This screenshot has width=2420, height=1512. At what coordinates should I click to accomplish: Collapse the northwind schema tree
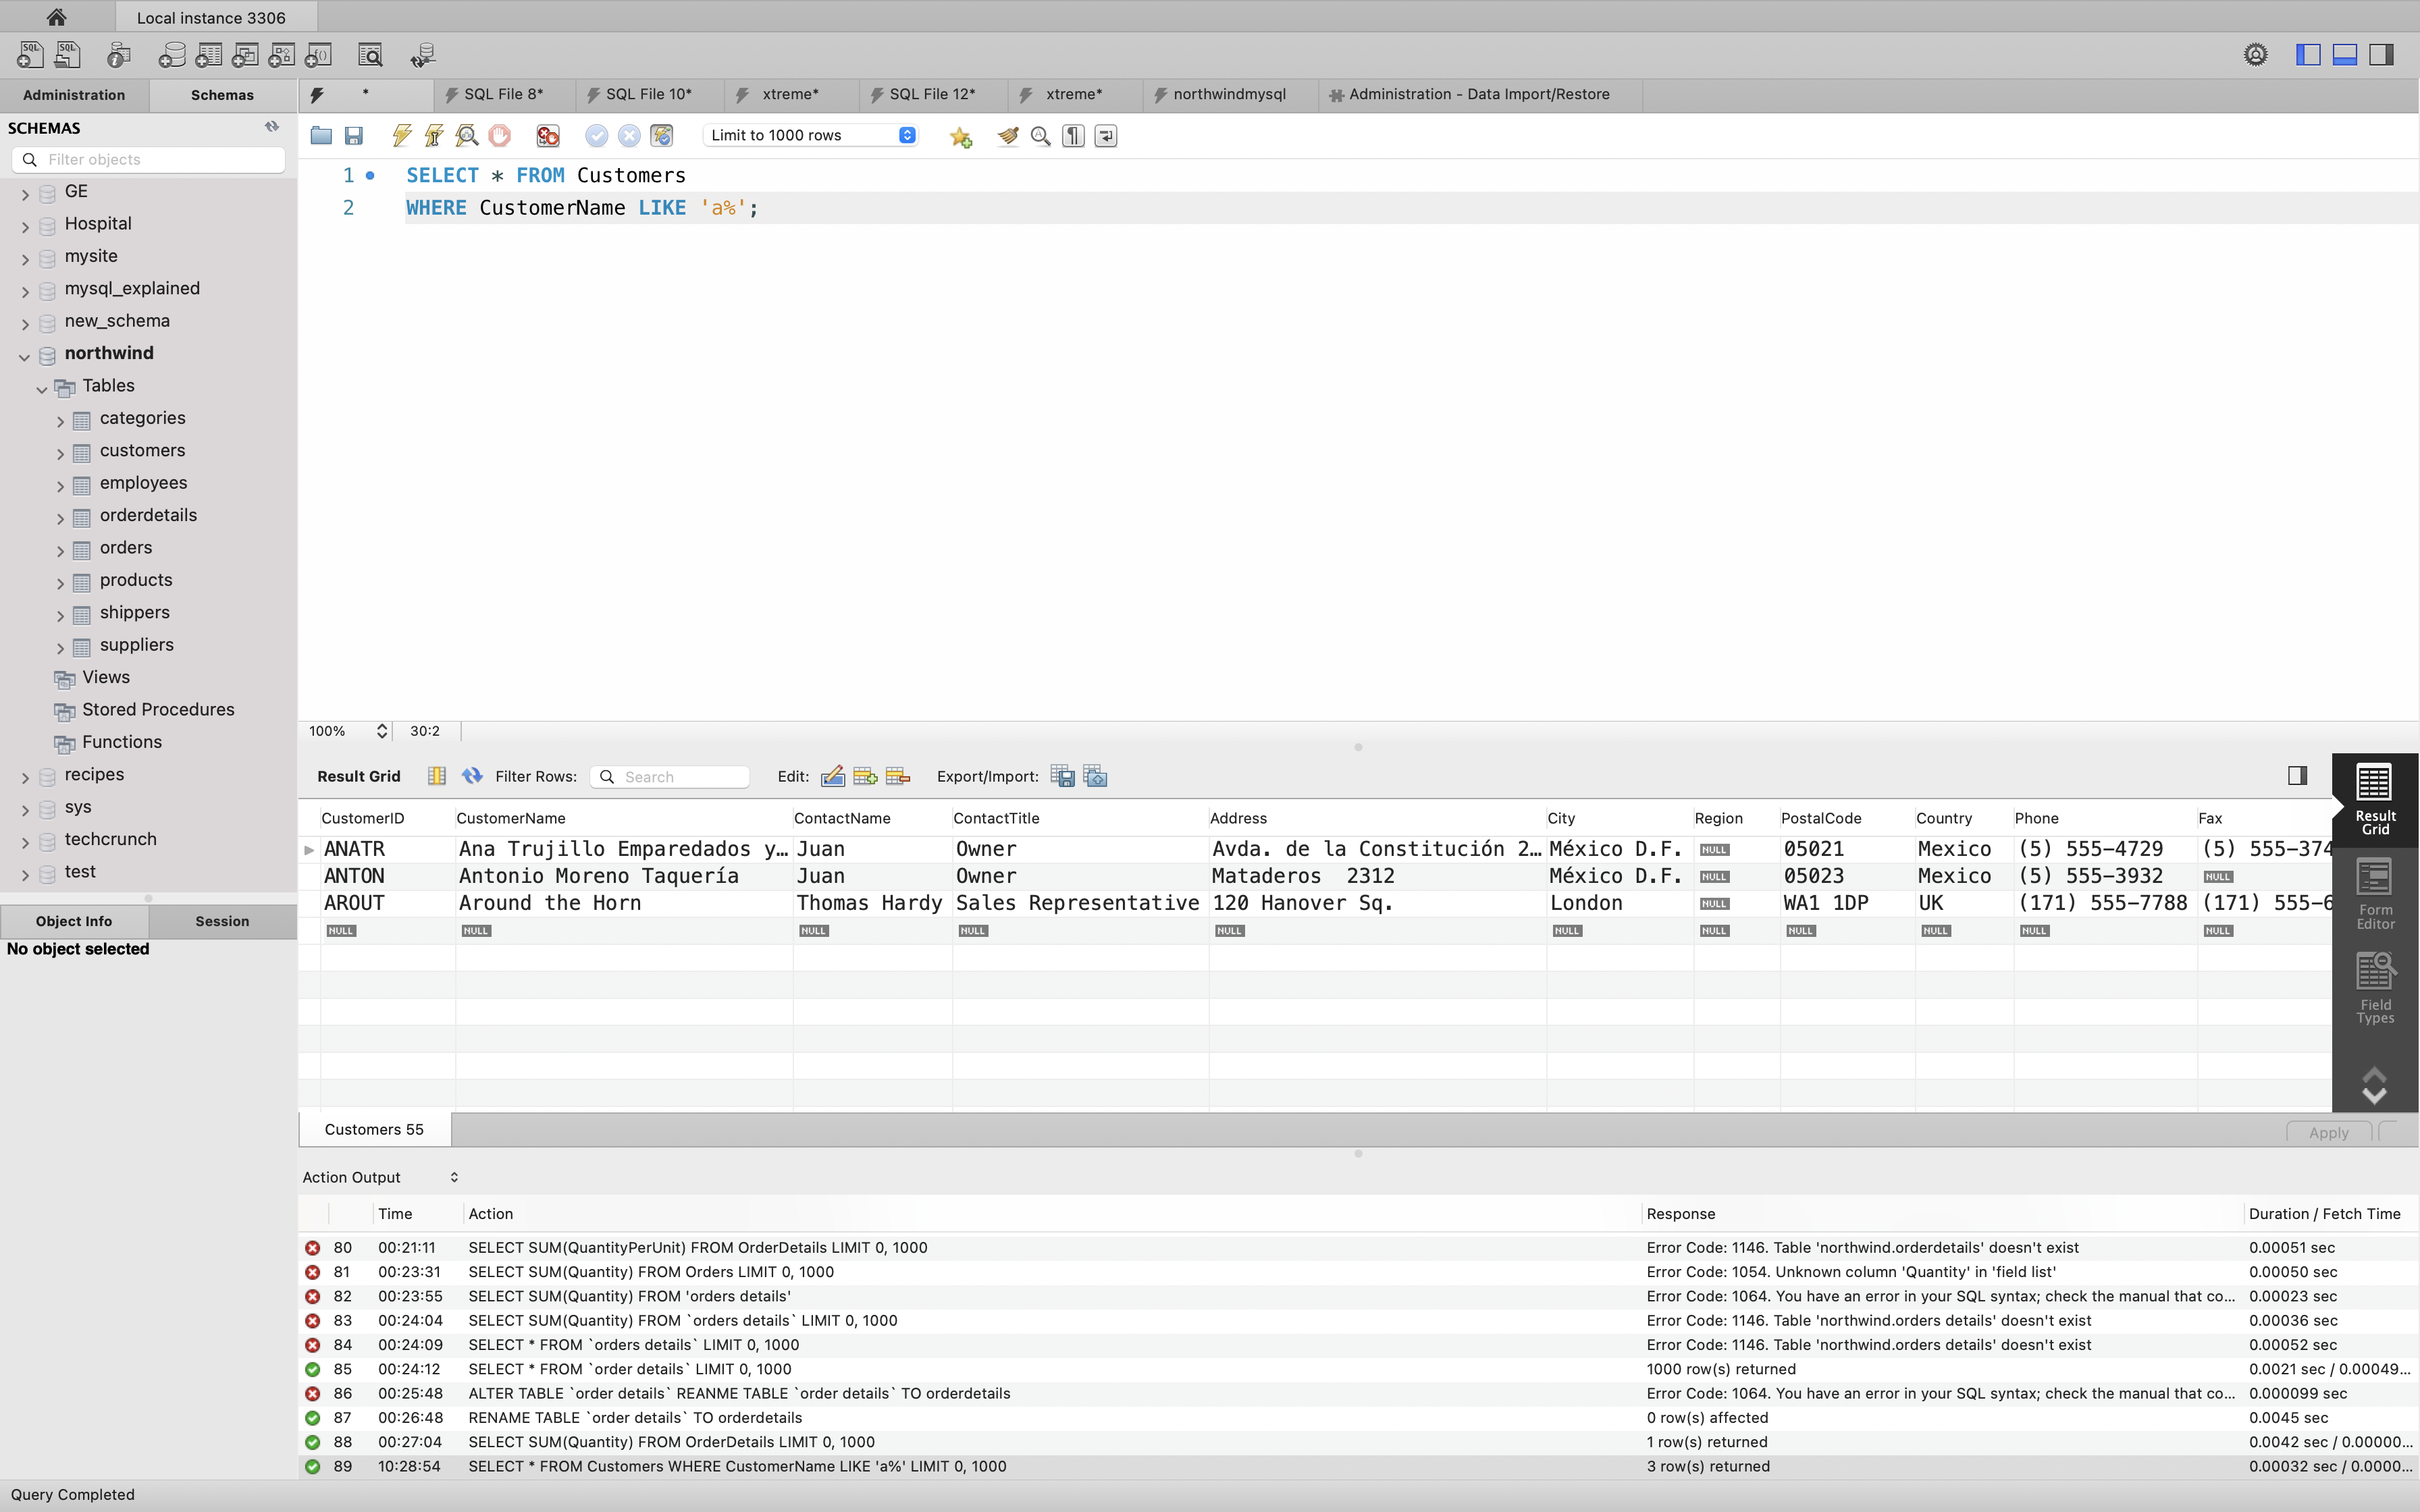25,355
